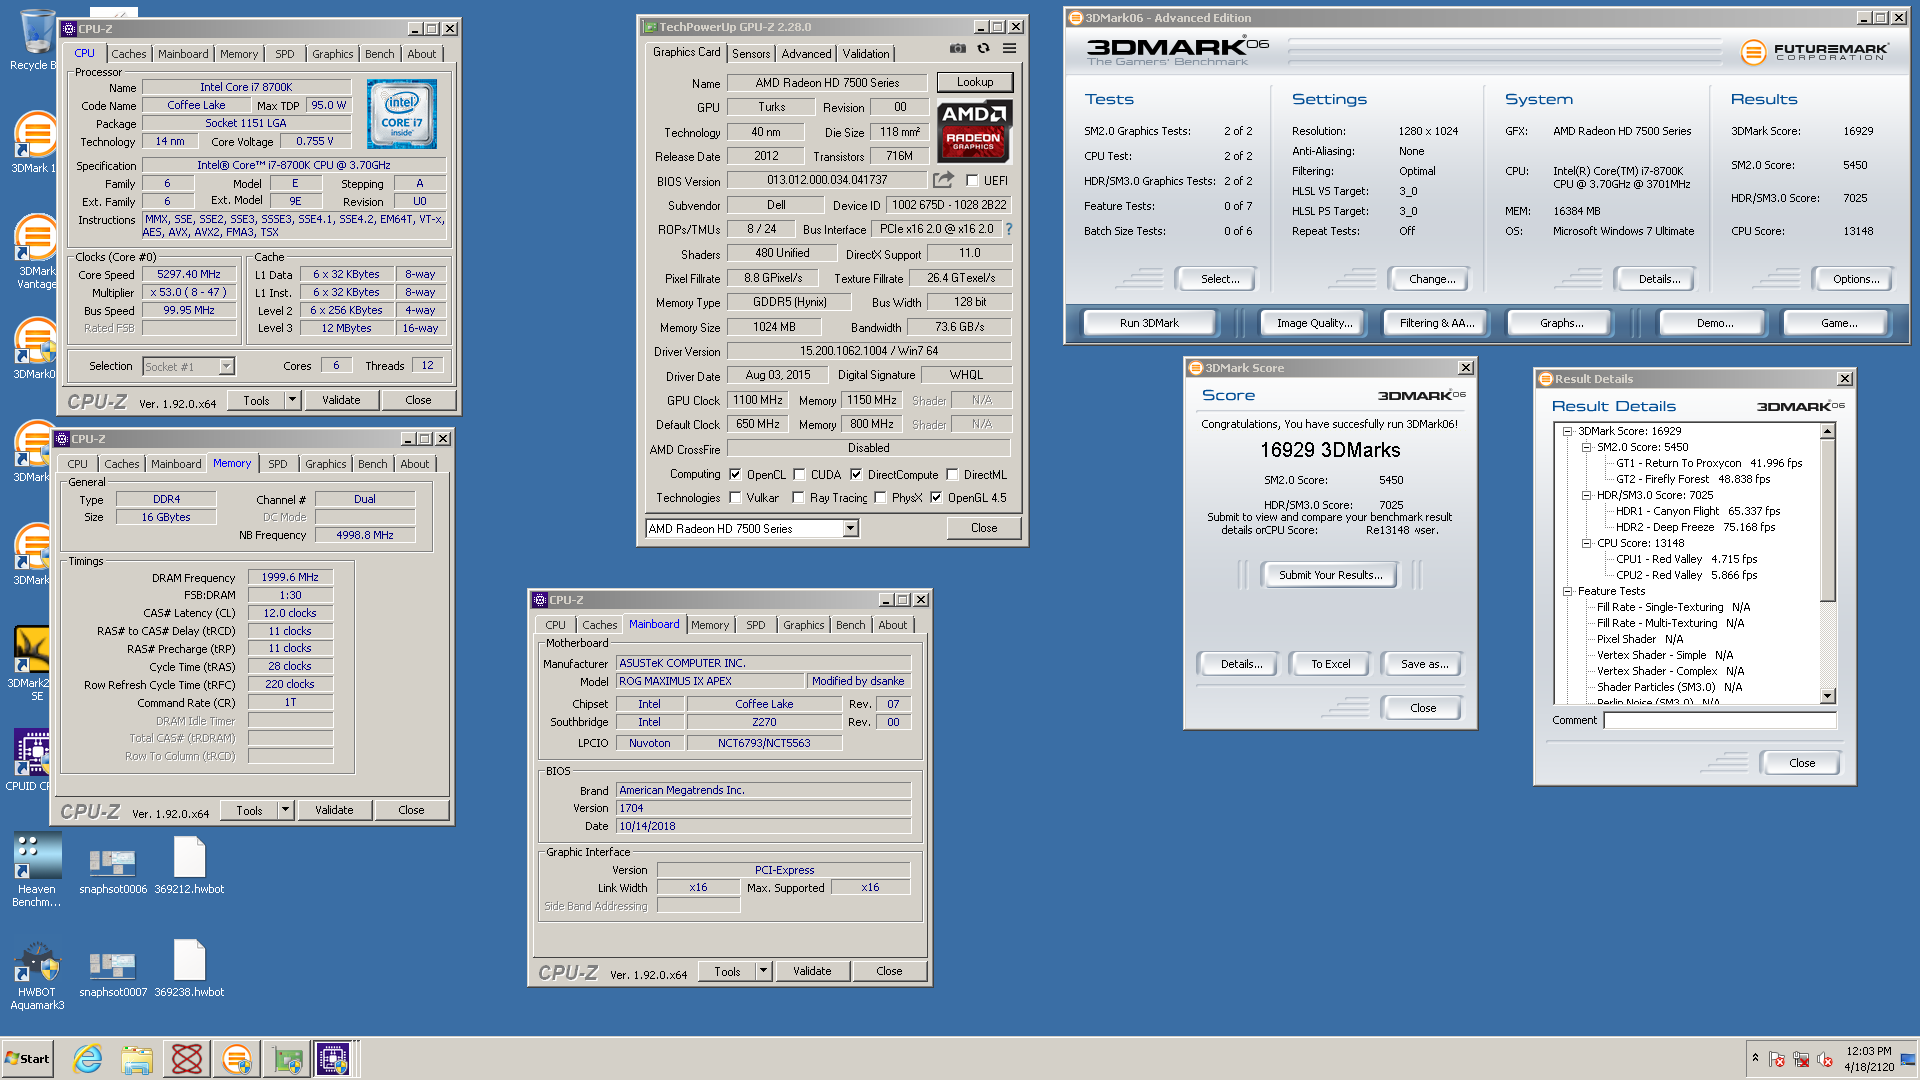
Task: Click the GPU-Z screenshot camera icon
Action: (957, 48)
